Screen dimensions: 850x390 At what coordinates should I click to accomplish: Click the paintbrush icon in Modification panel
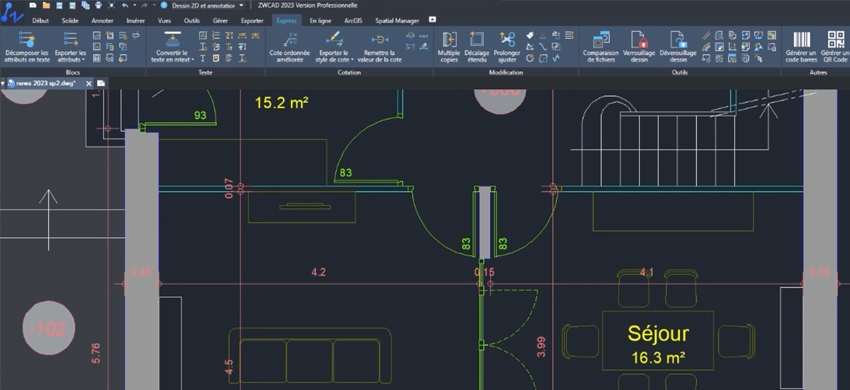530,35
